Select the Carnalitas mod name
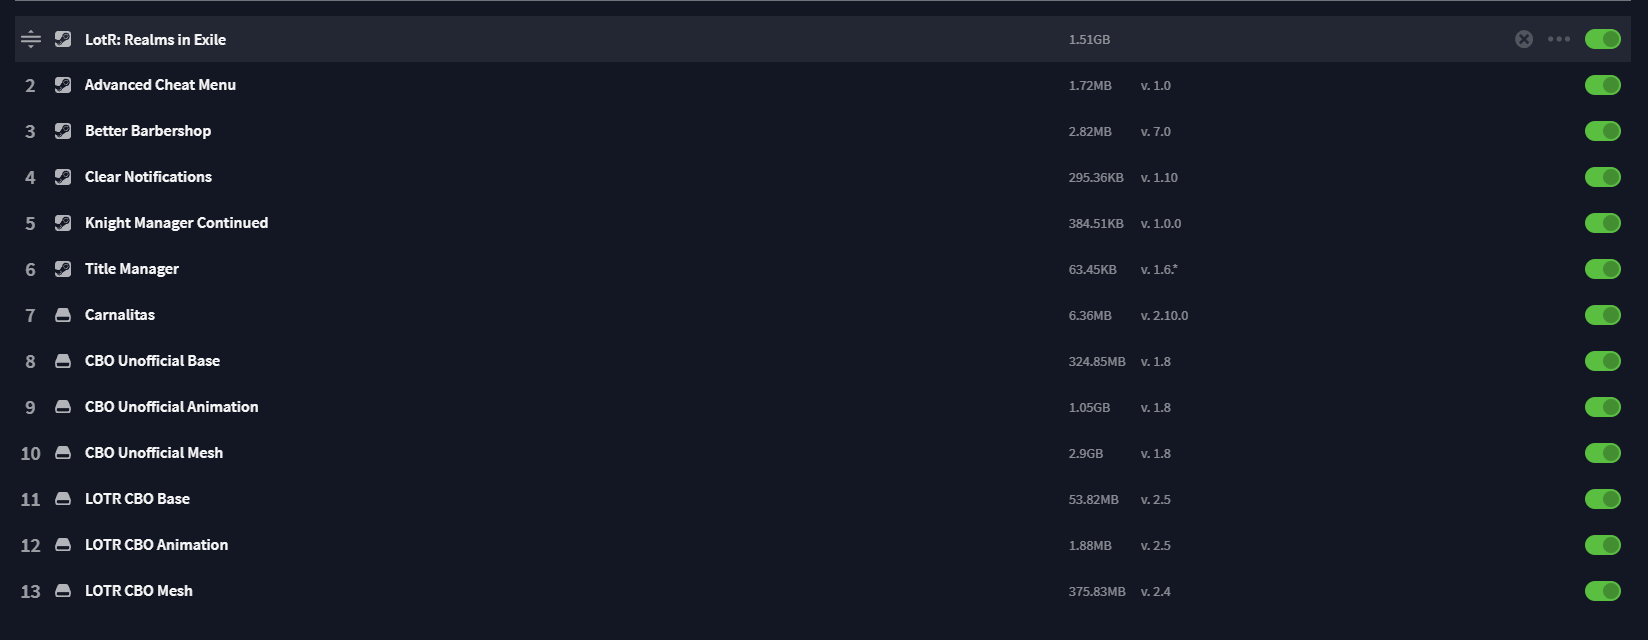Image resolution: width=1648 pixels, height=640 pixels. click(120, 315)
